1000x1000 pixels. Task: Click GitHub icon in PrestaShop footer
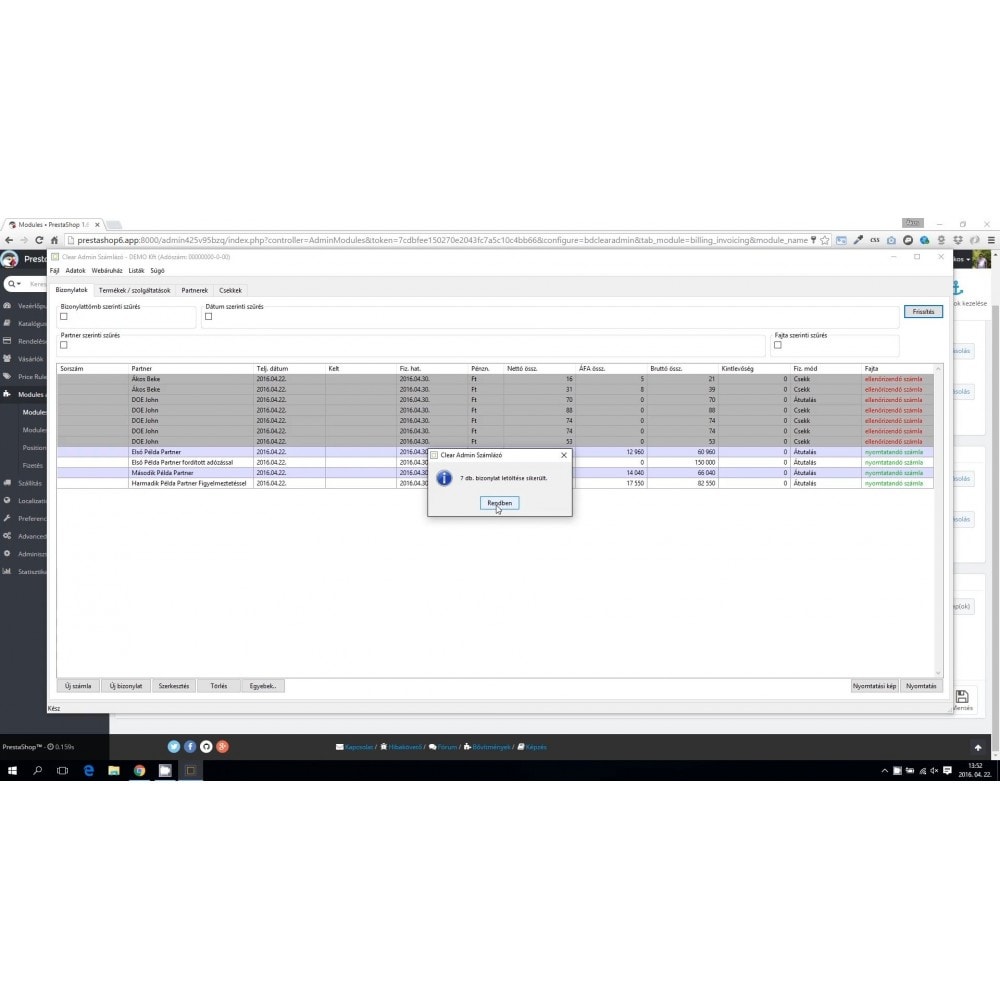pyautogui.click(x=206, y=747)
